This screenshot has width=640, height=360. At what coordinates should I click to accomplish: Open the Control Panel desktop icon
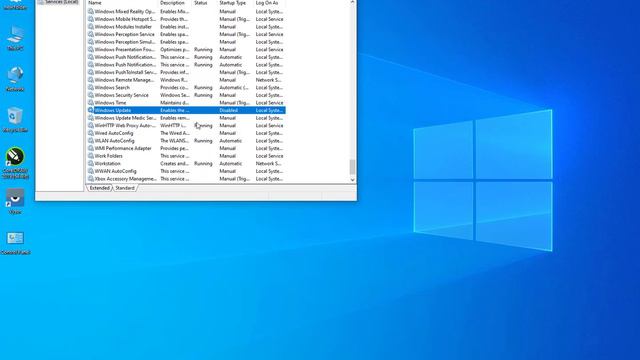[x=15, y=243]
